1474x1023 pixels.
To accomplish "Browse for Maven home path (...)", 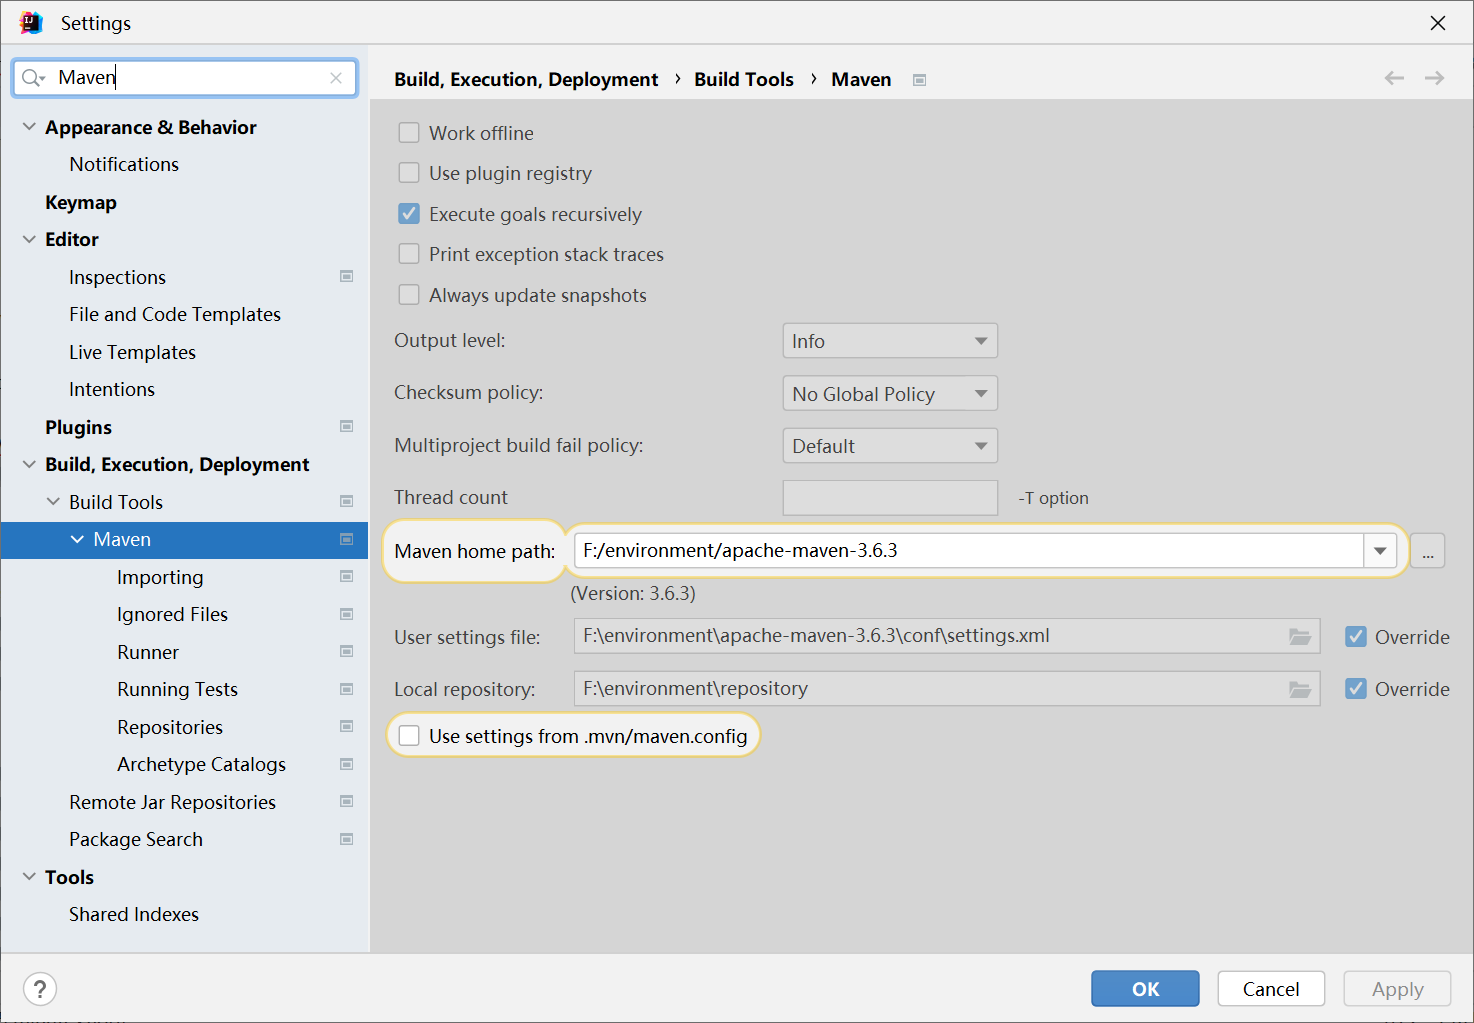I will [x=1428, y=551].
